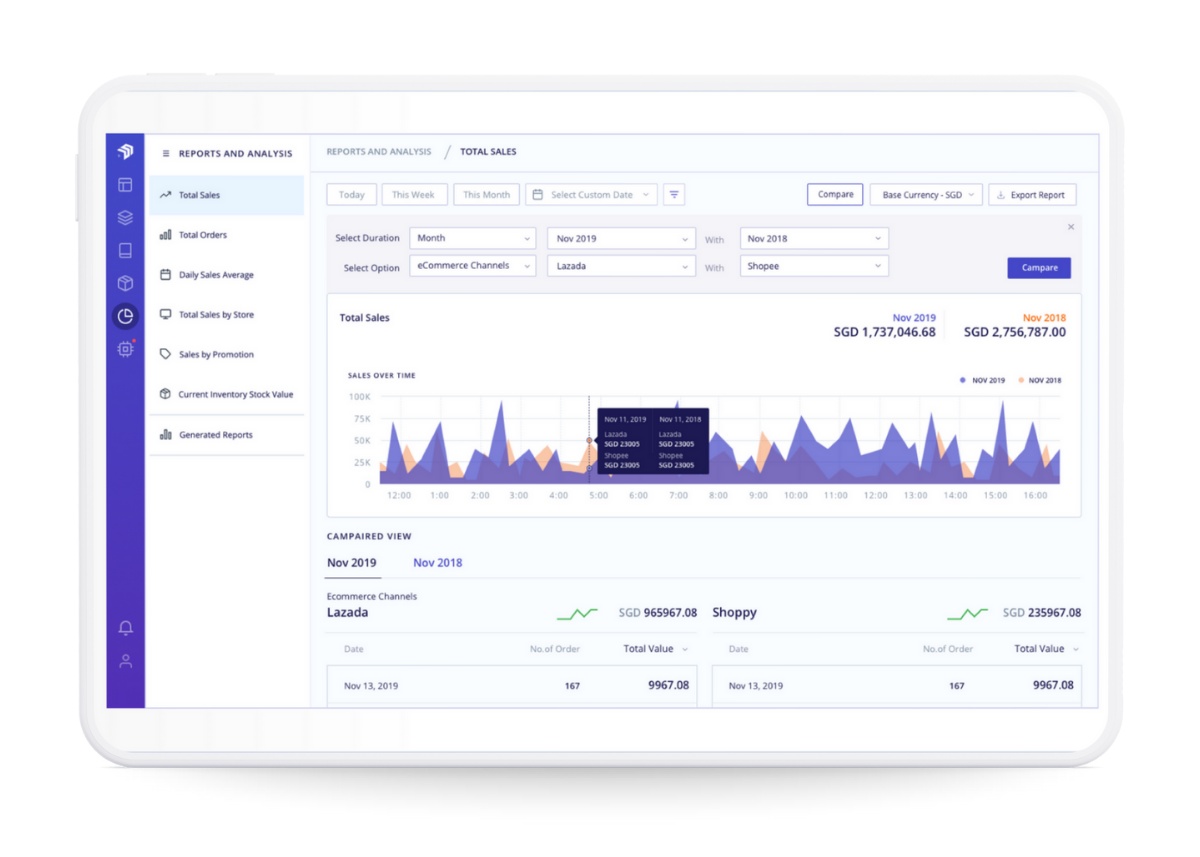Open notifications bell icon

(125, 628)
